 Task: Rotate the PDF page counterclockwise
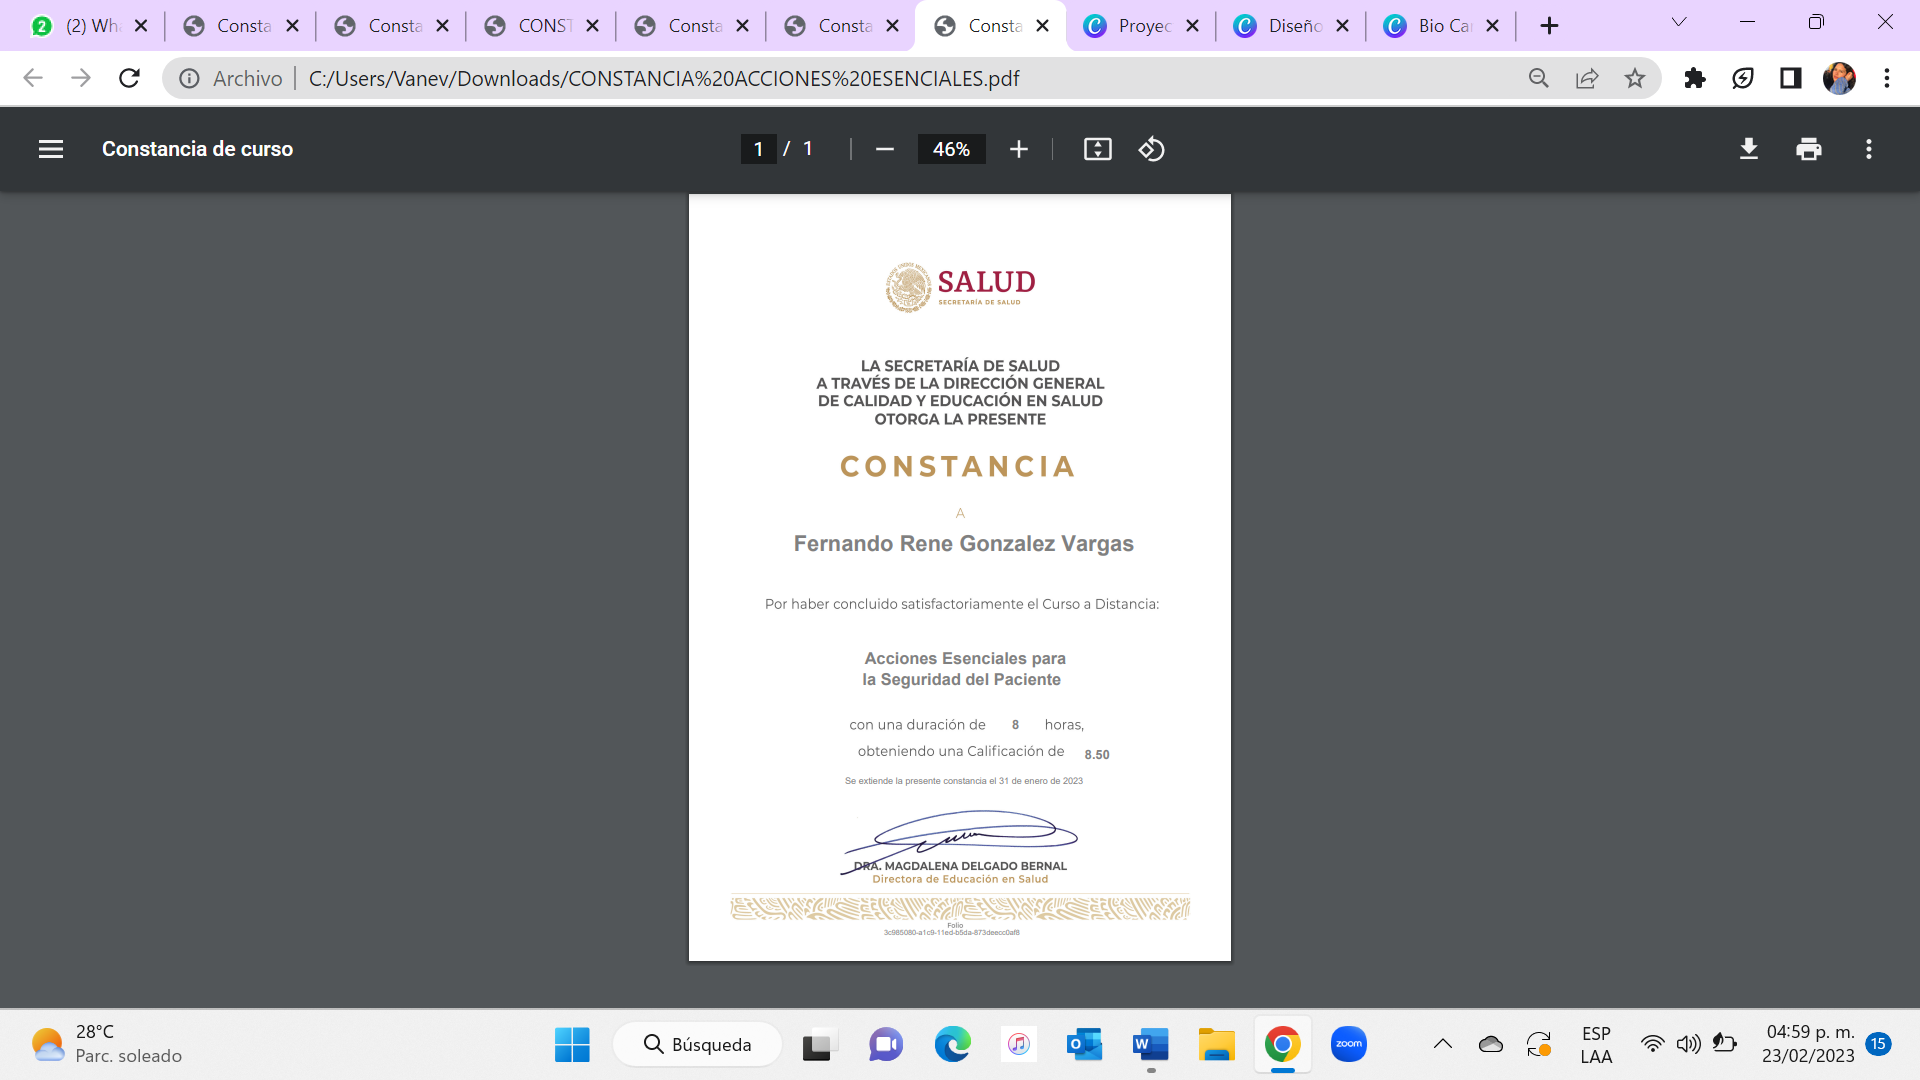click(1151, 149)
